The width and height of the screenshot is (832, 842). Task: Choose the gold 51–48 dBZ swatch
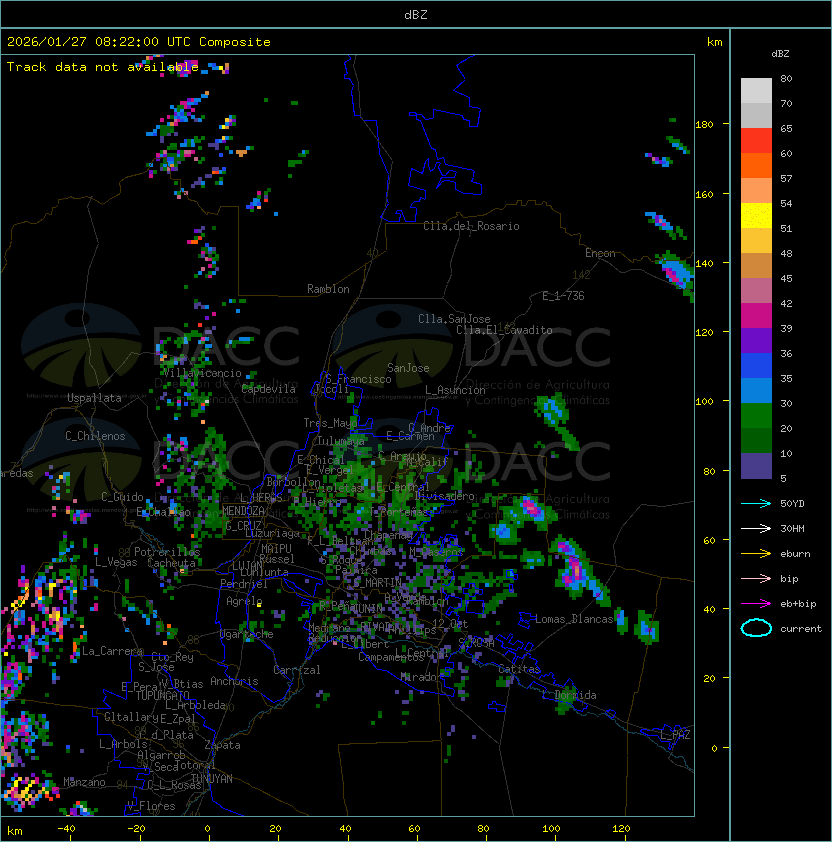click(x=756, y=241)
